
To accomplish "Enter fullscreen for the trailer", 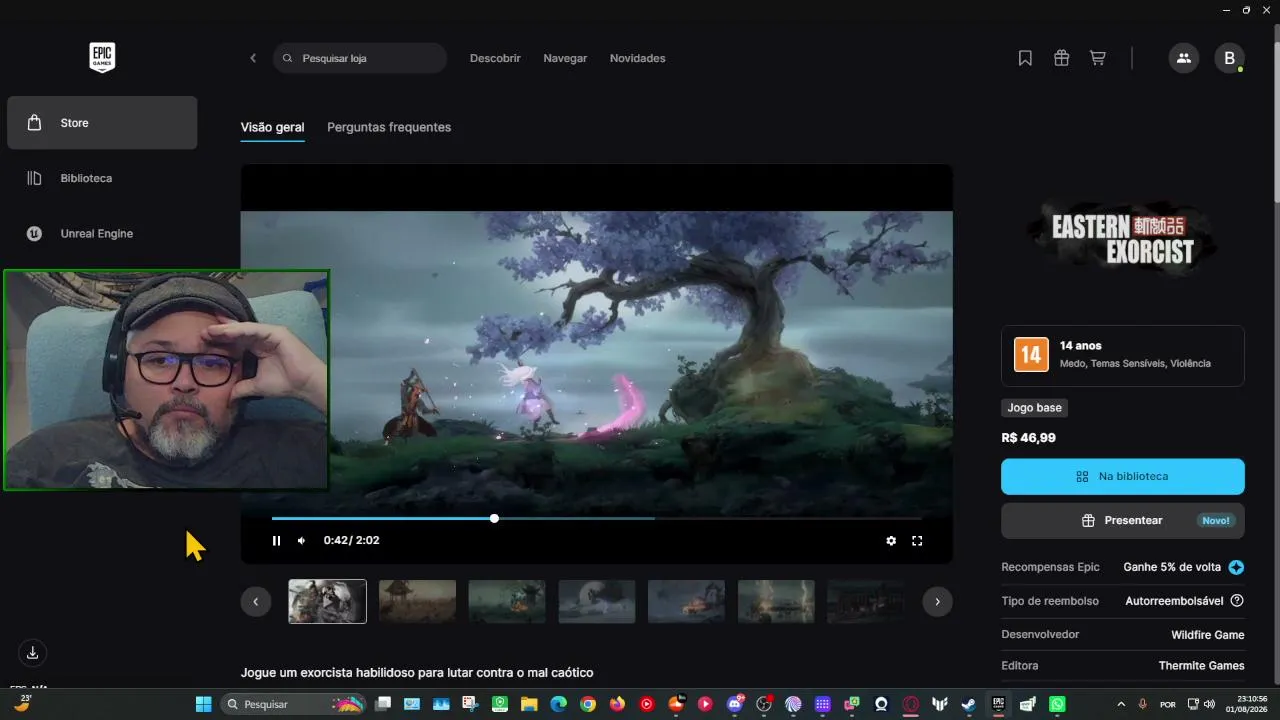I will coord(917,541).
